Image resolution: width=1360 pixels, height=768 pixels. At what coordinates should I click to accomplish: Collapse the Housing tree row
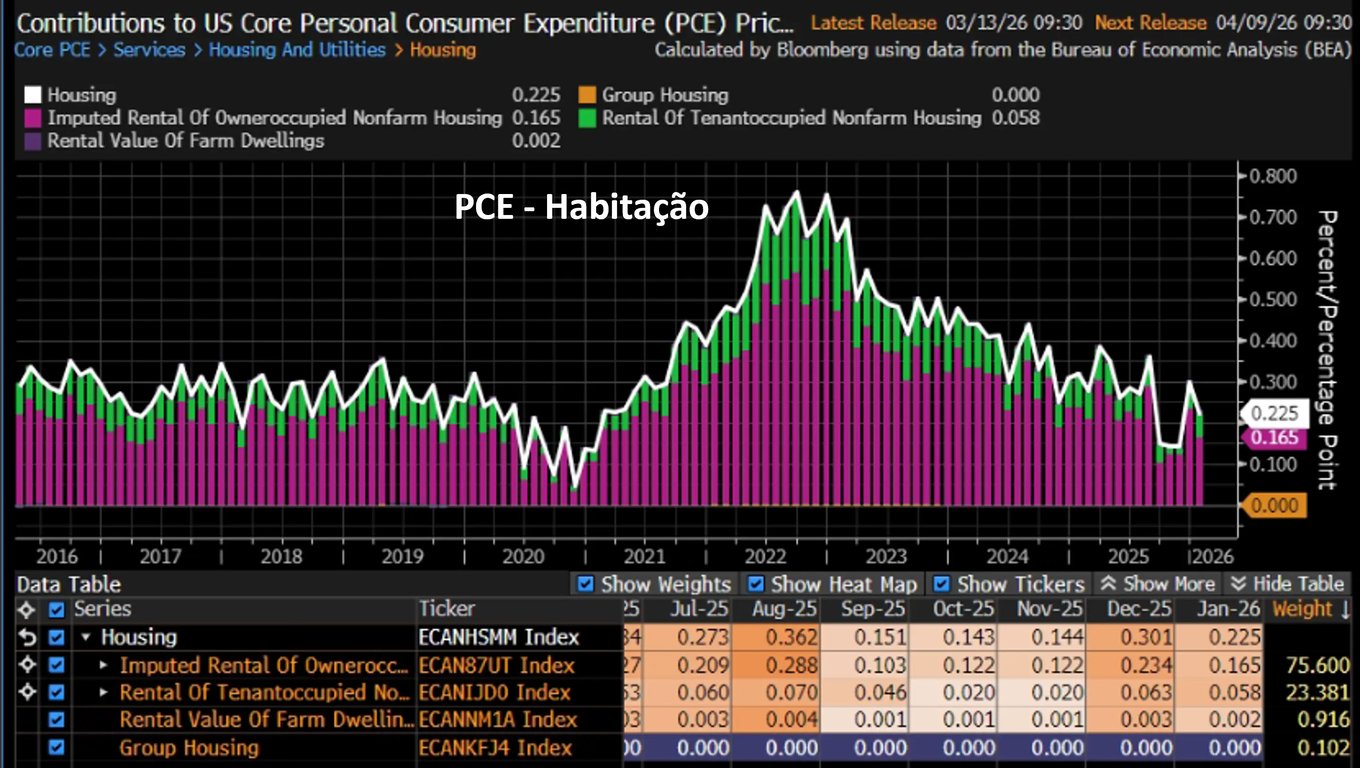(x=86, y=638)
